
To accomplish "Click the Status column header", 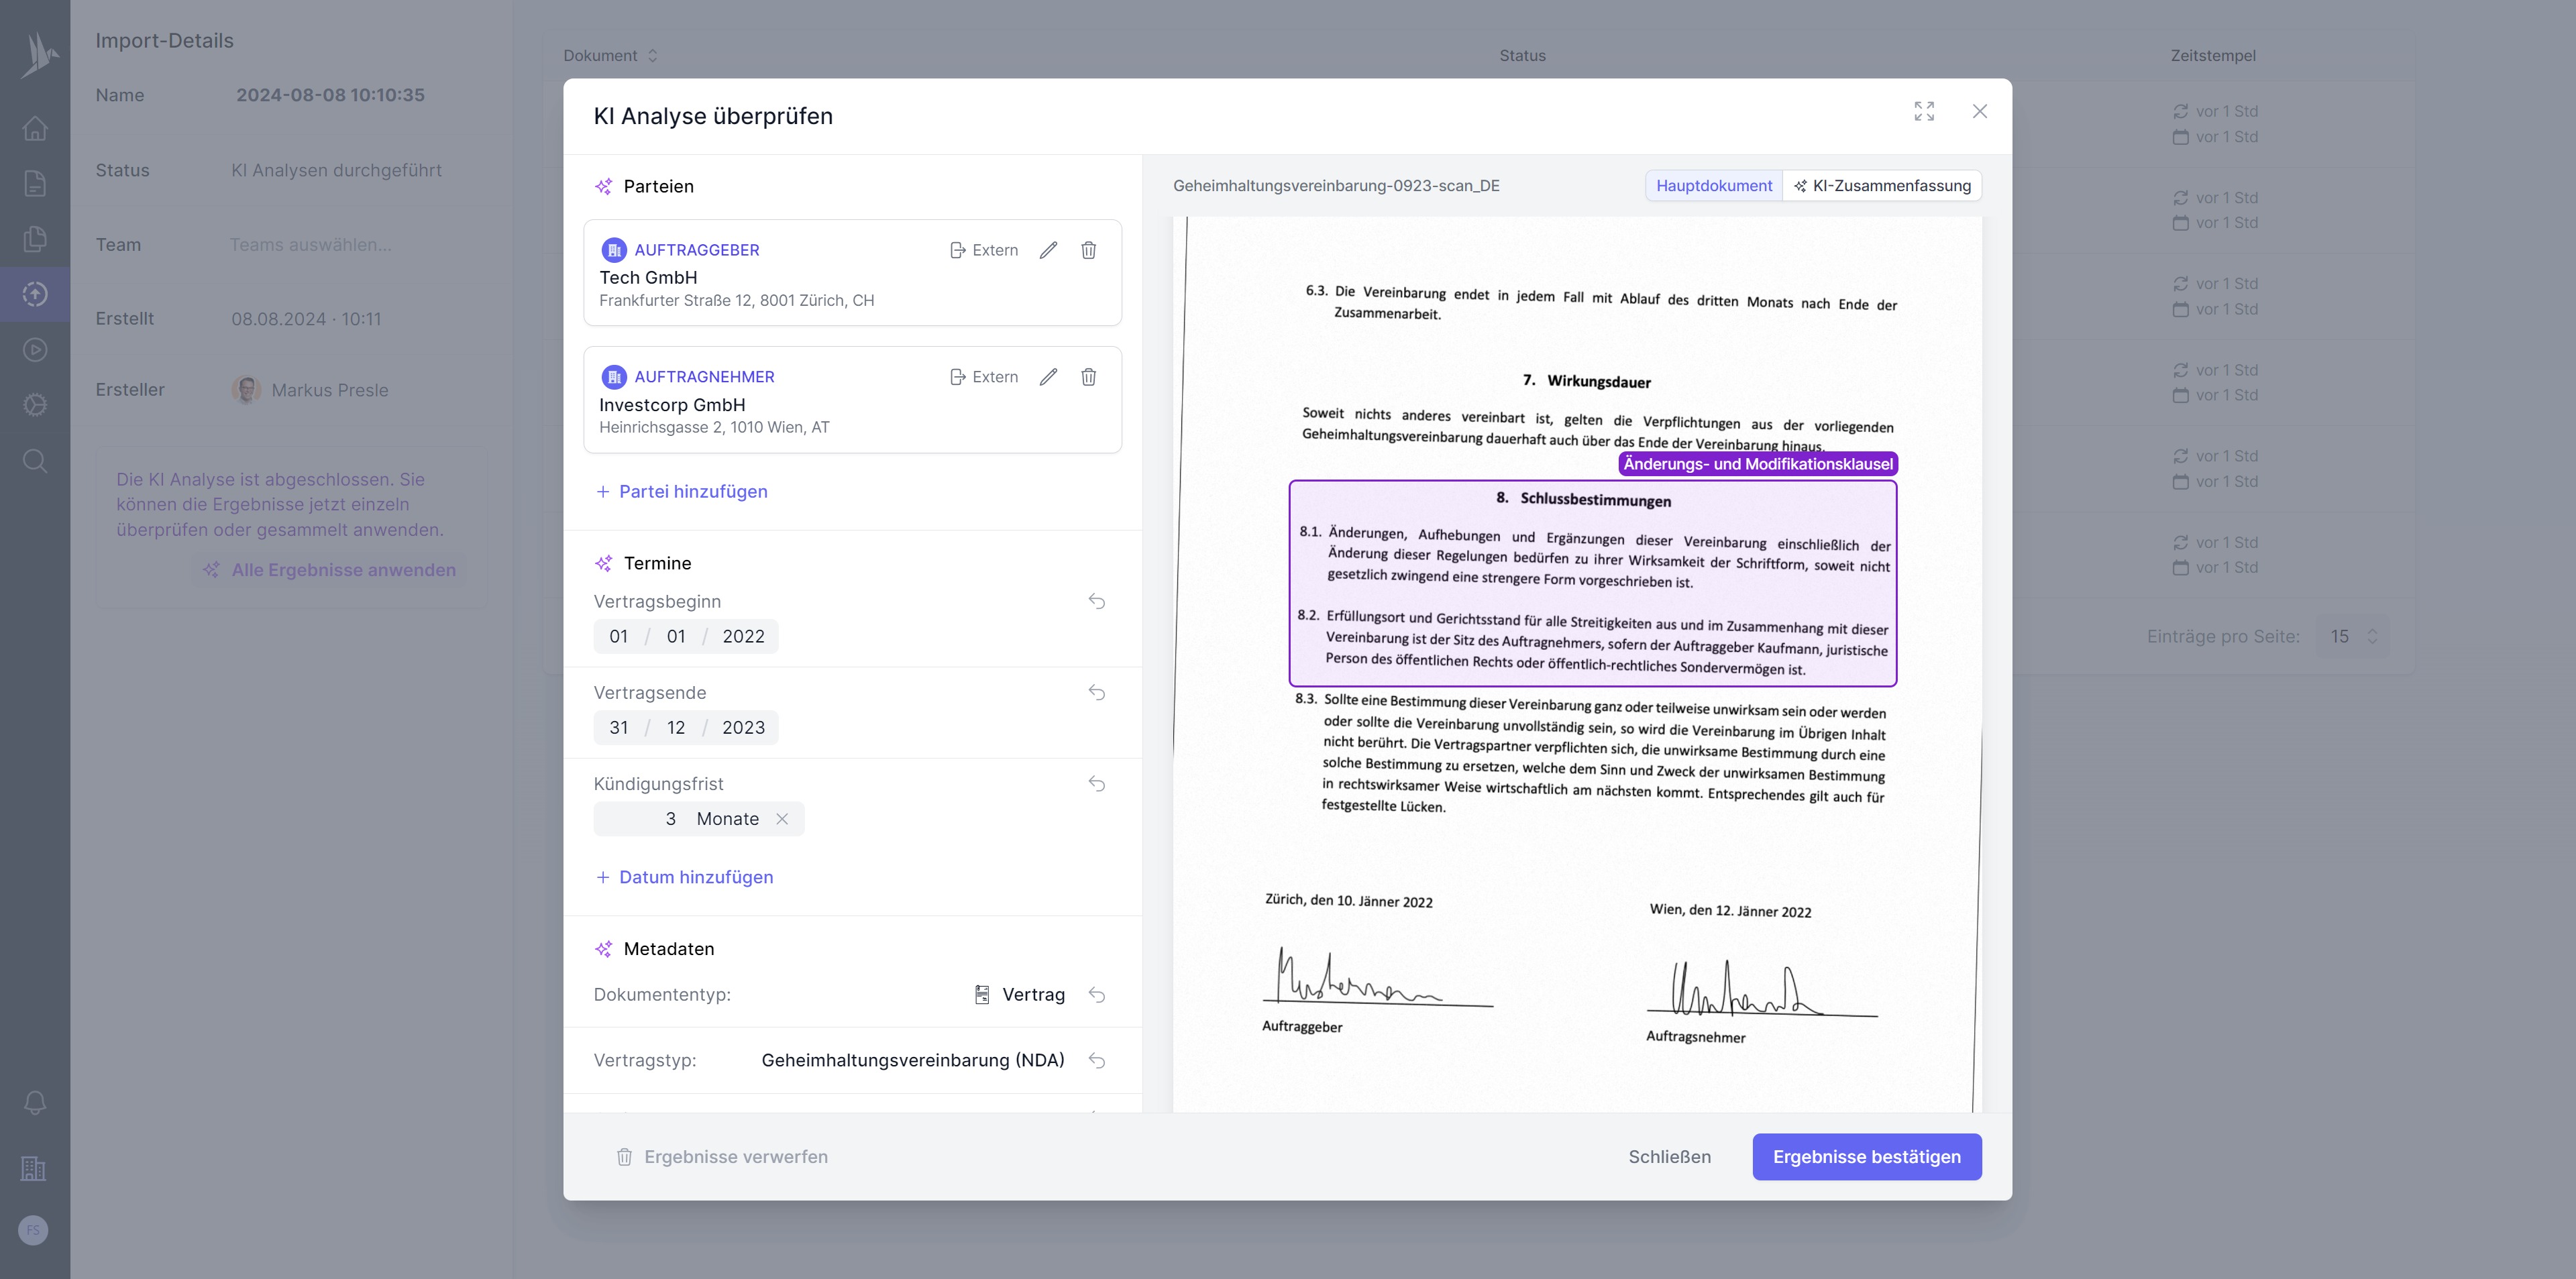I will [x=1522, y=56].
